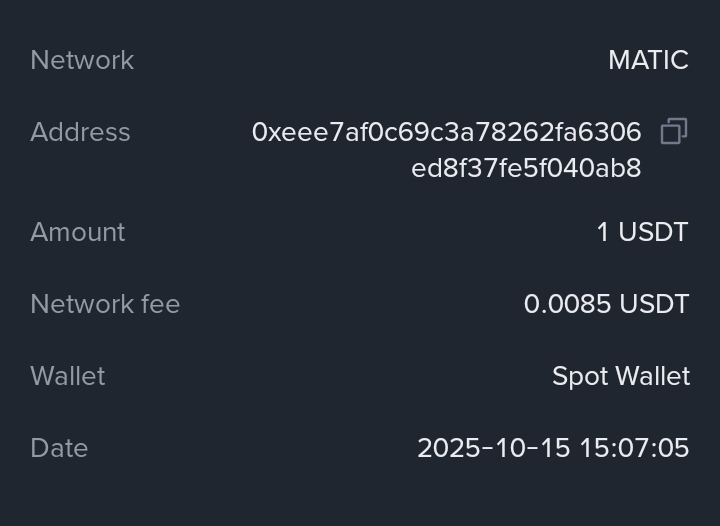Click the "Address" field label
This screenshot has height=526, width=720.
(x=80, y=132)
